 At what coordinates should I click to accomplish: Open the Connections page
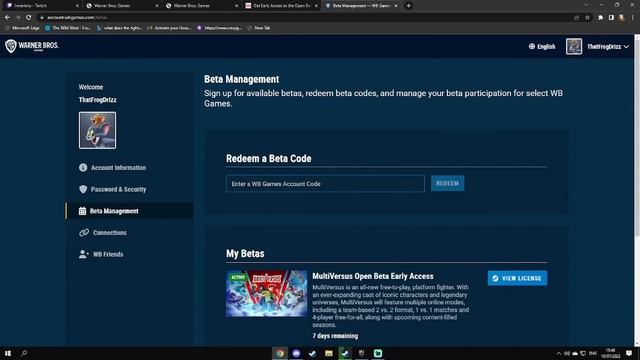102,233
